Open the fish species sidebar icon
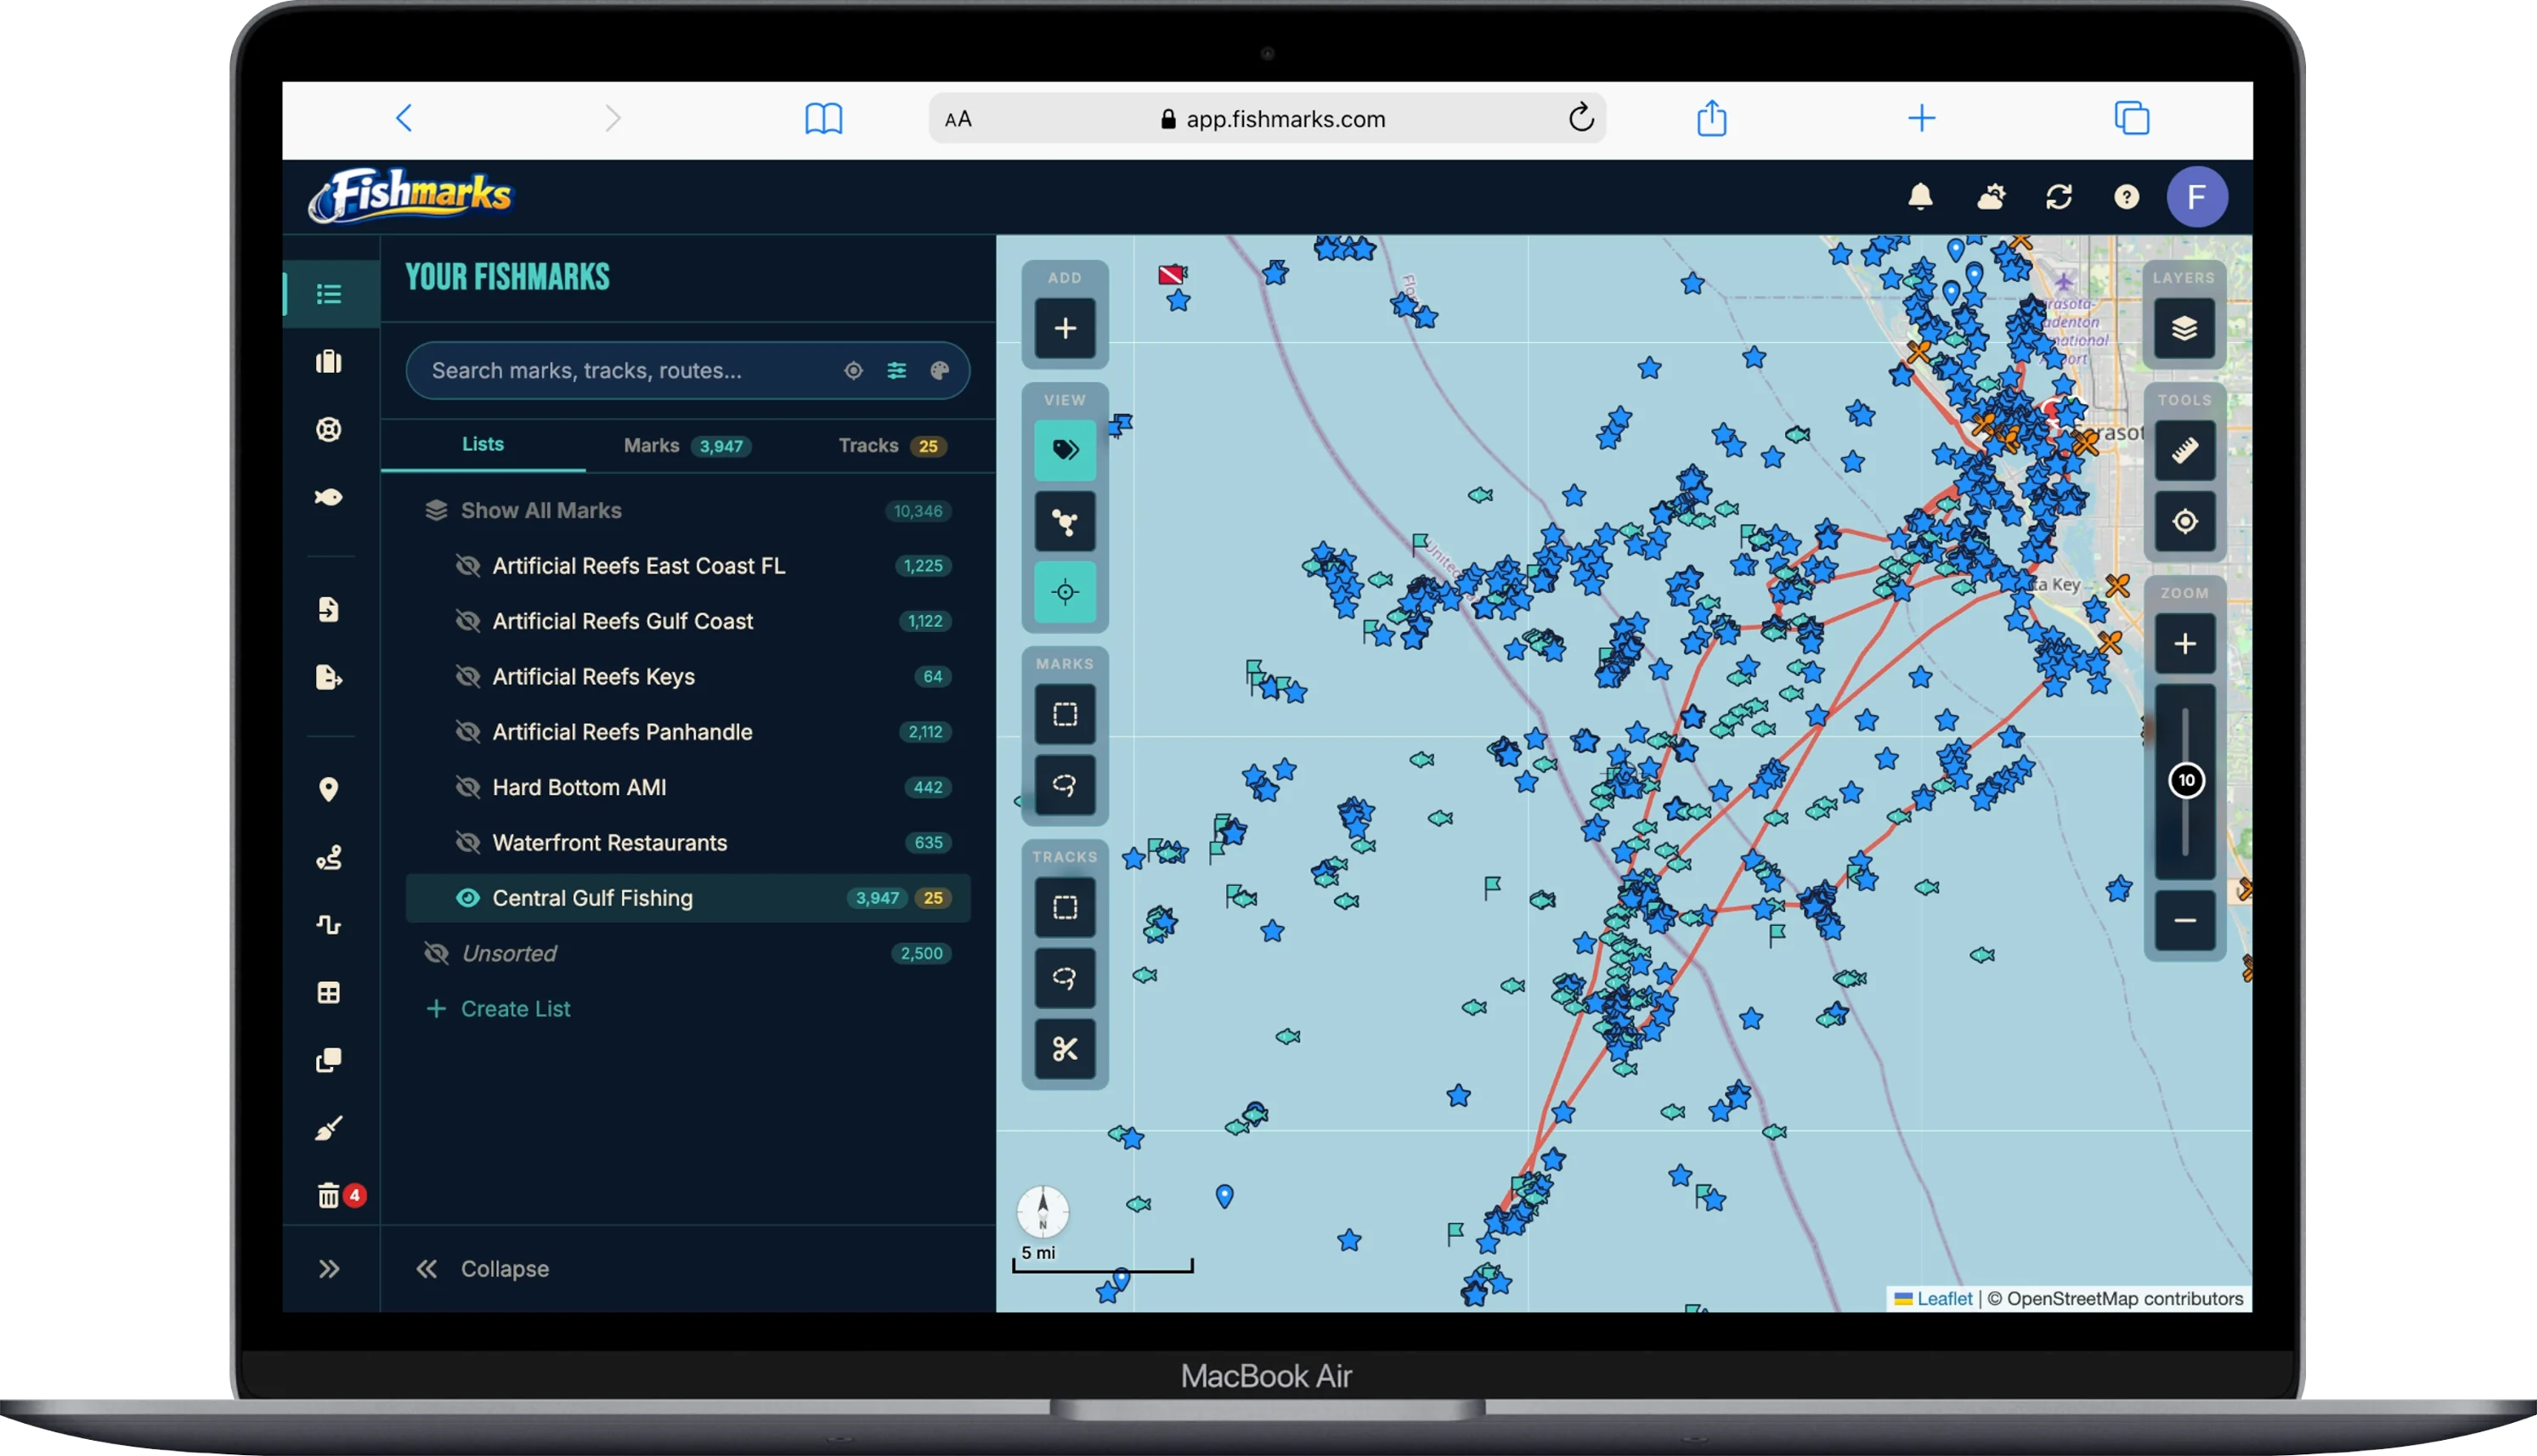This screenshot has width=2537, height=1456. coord(329,497)
